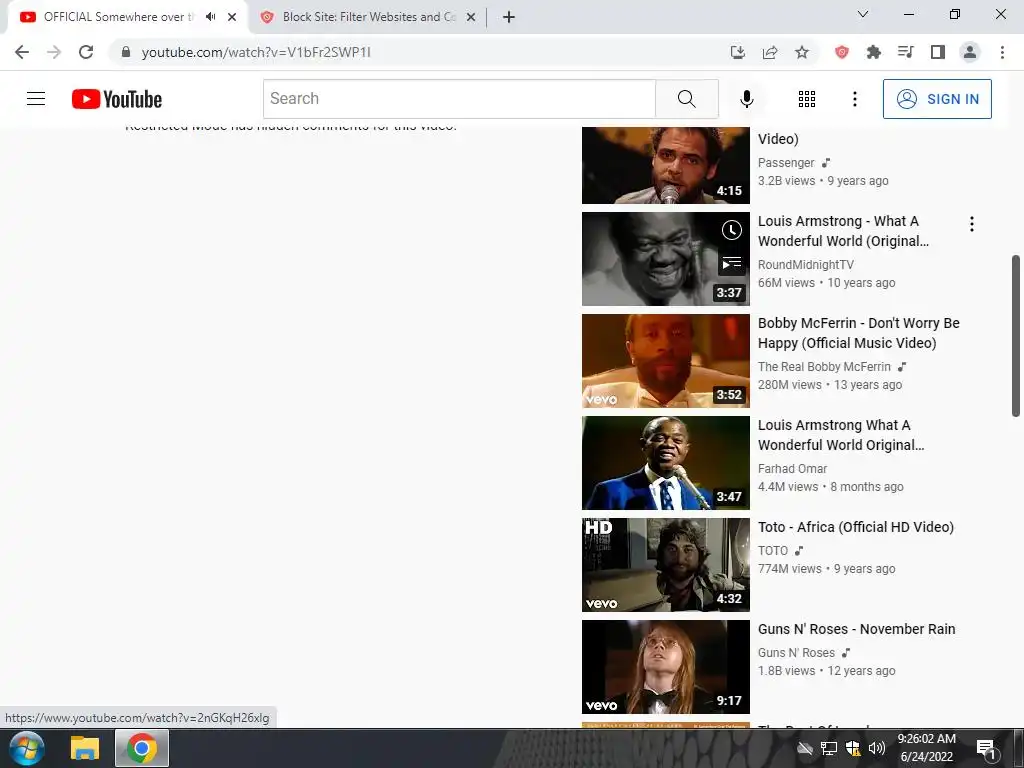Share this page icon in address bar
The width and height of the screenshot is (1024, 768).
(770, 52)
